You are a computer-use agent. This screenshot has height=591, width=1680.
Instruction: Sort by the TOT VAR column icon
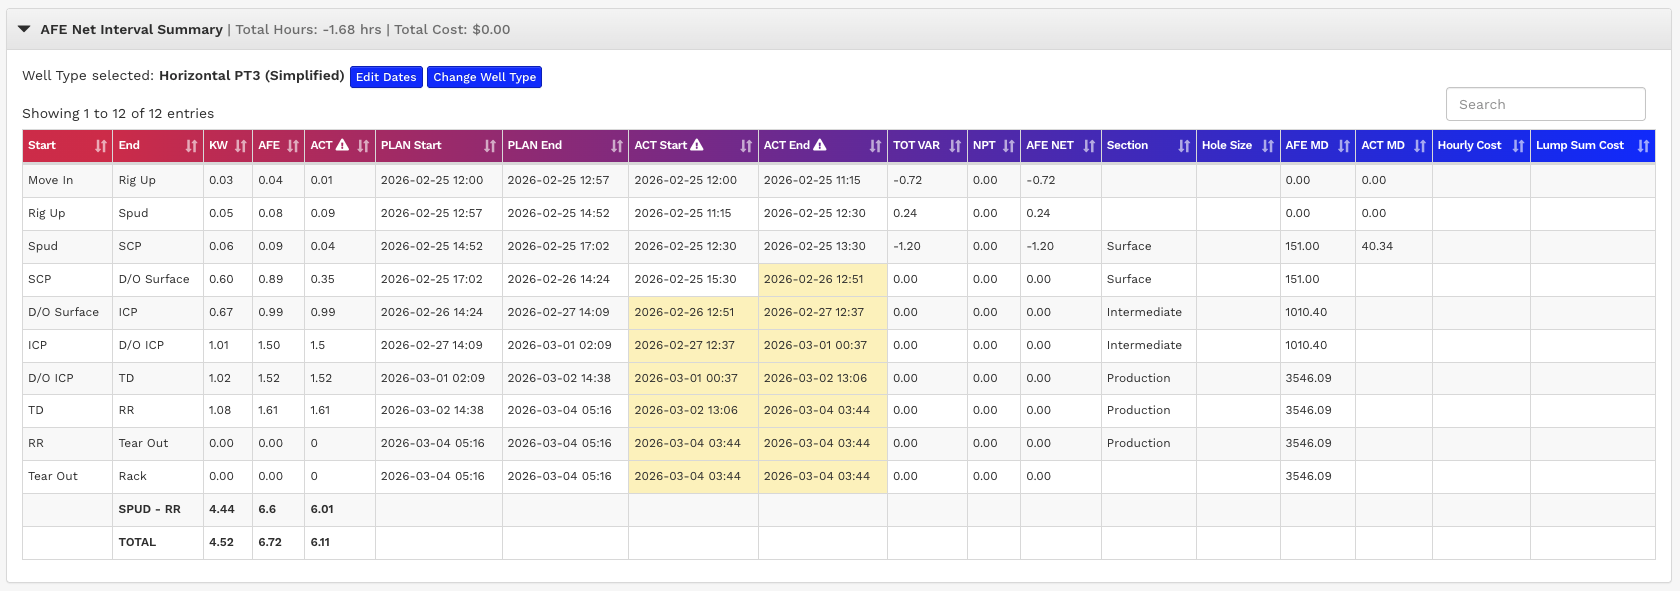(x=956, y=146)
